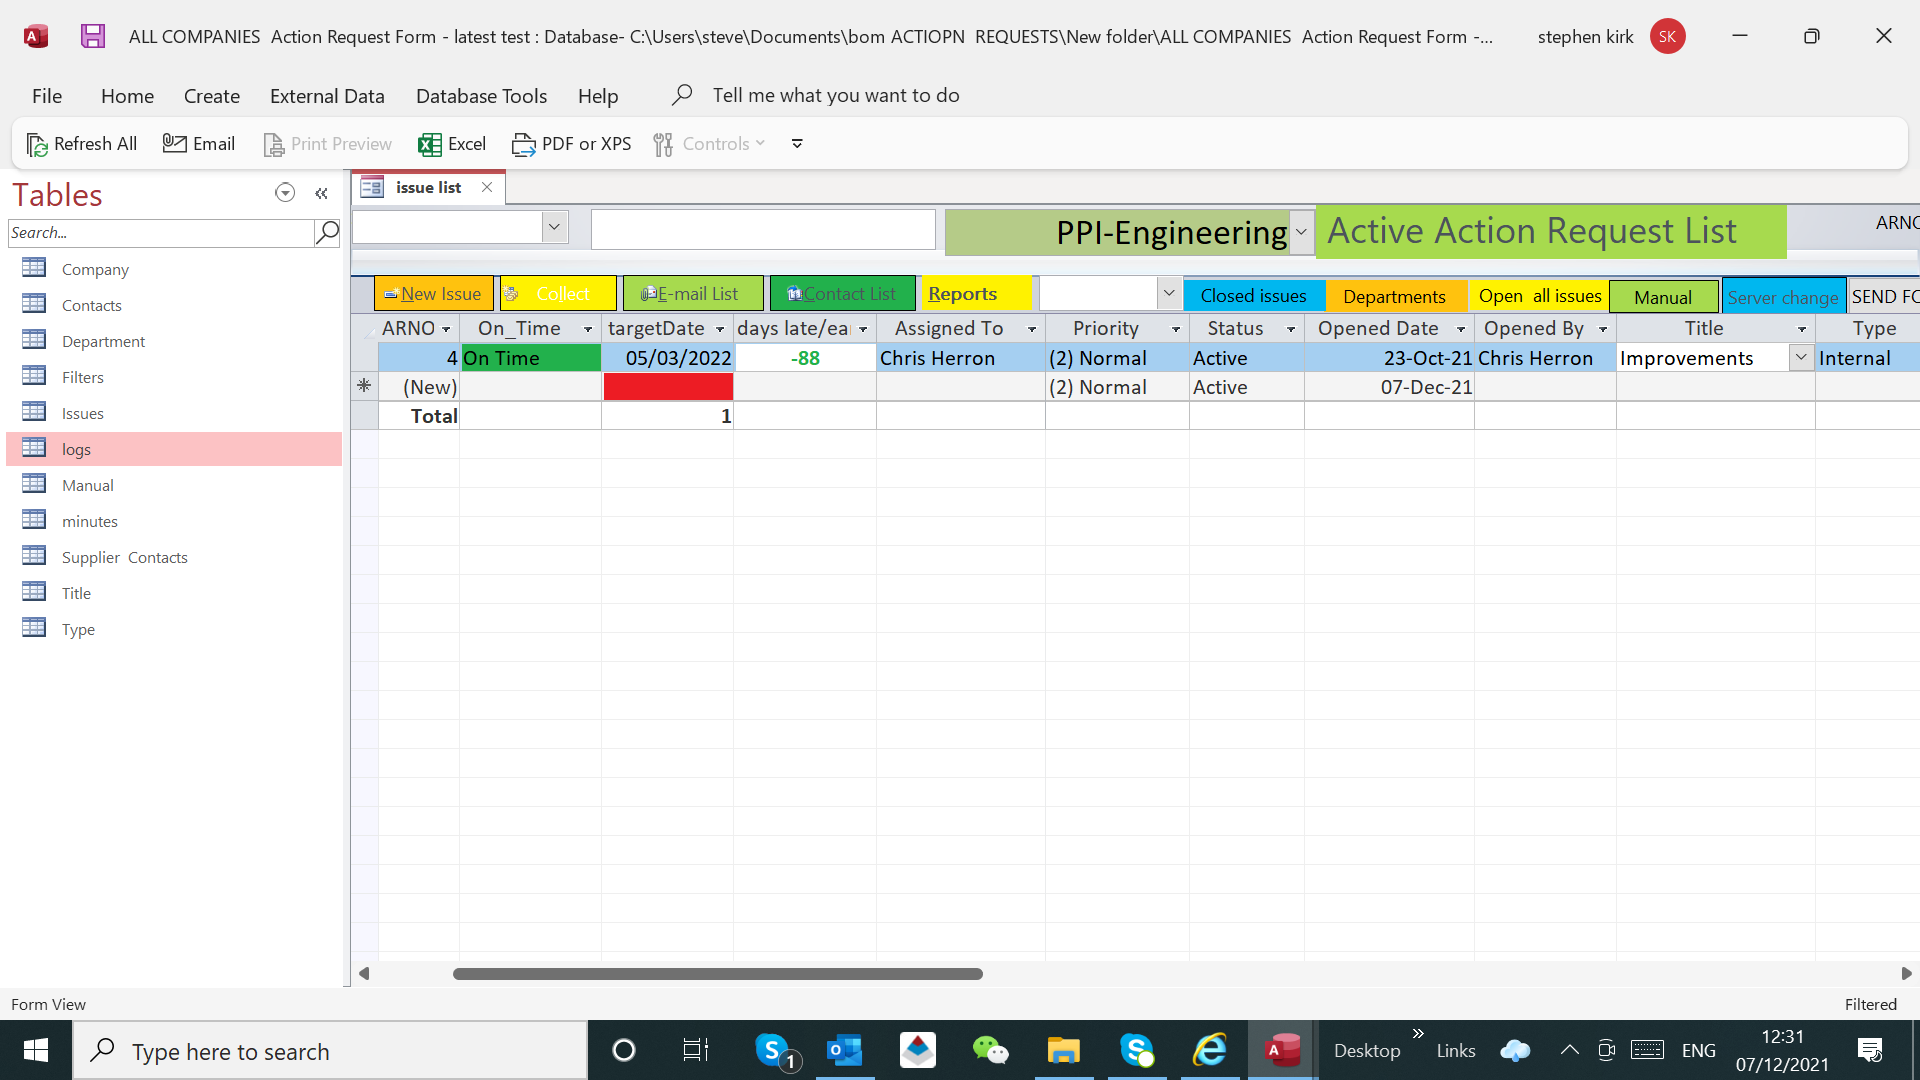
Task: Click the horizontal scrollbar at the form bottom
Action: [717, 974]
